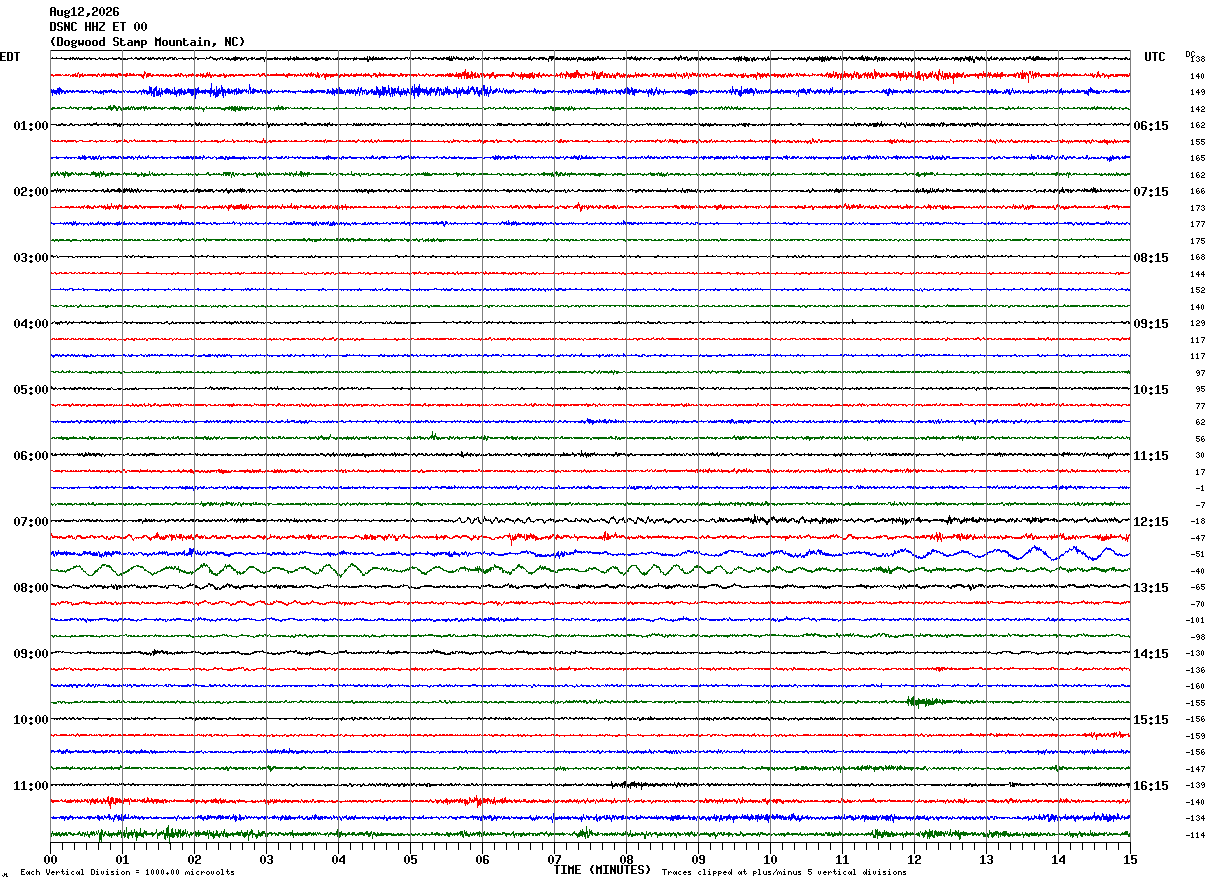The height and width of the screenshot is (886, 1210).
Task: Click minute 15 on the time axis
Action: (x=1130, y=859)
